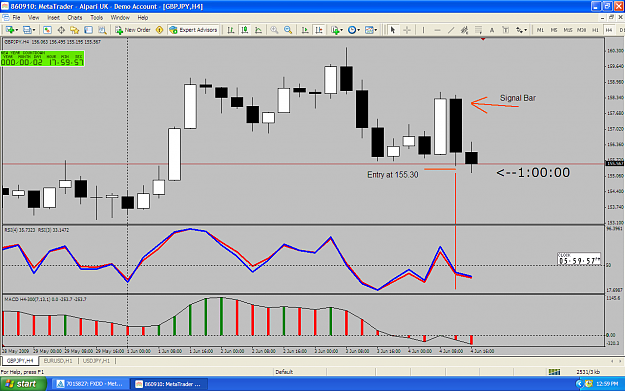Select the Text tool (A icon)
Screen dimensions: 625x391
pyautogui.click(x=492, y=30)
